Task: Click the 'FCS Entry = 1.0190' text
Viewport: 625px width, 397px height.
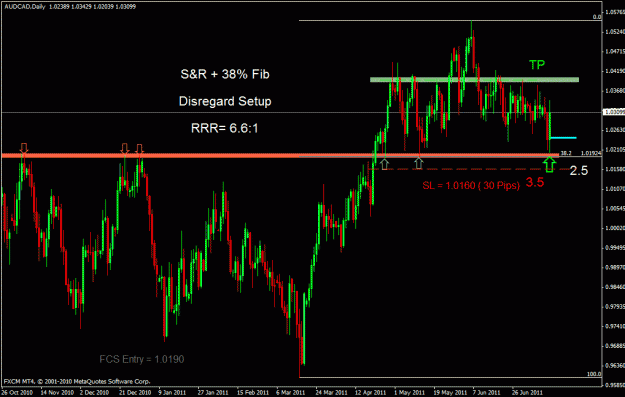Action: click(x=142, y=359)
